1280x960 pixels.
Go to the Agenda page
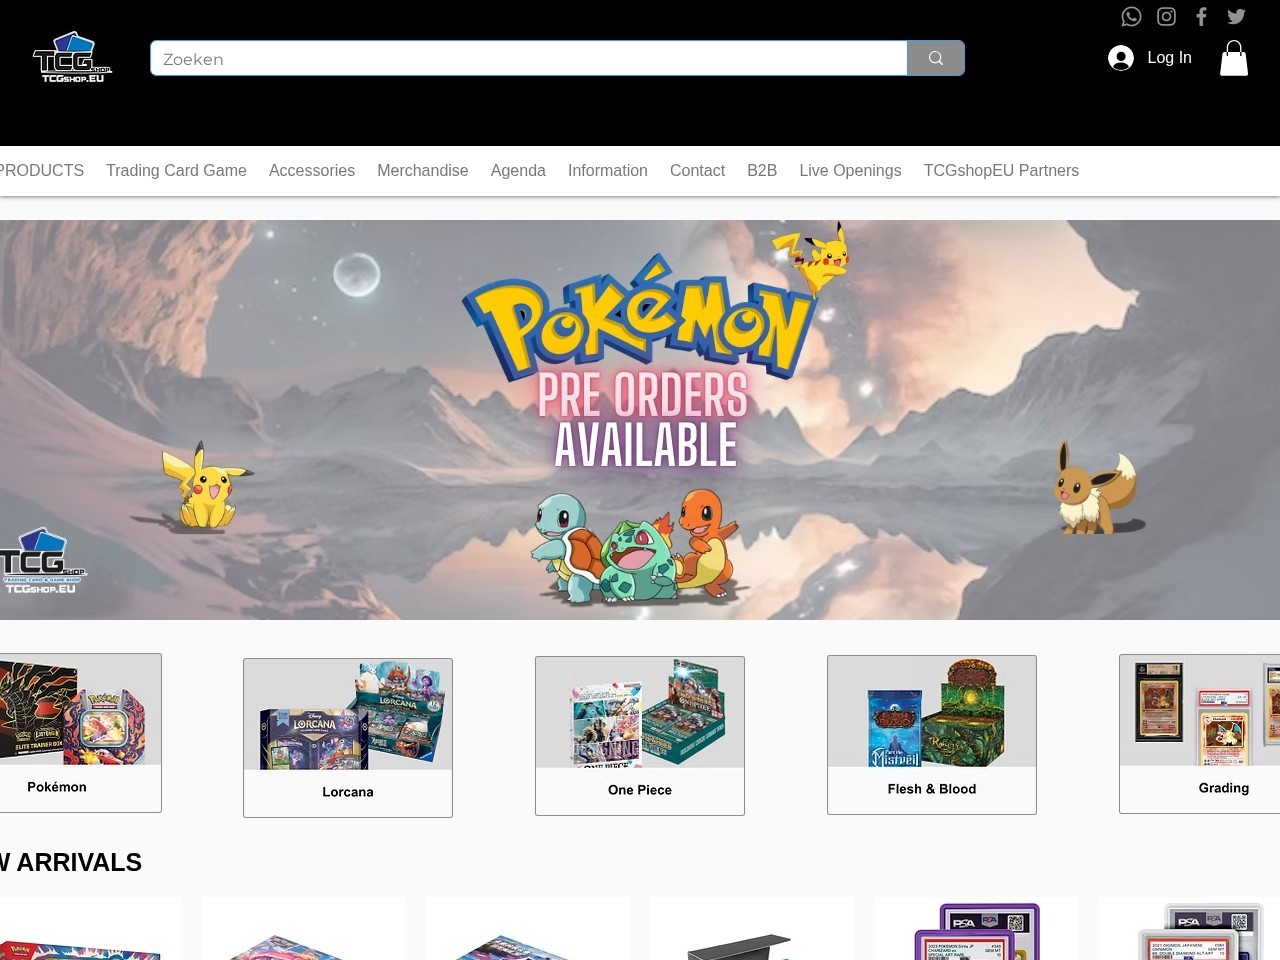[518, 170]
